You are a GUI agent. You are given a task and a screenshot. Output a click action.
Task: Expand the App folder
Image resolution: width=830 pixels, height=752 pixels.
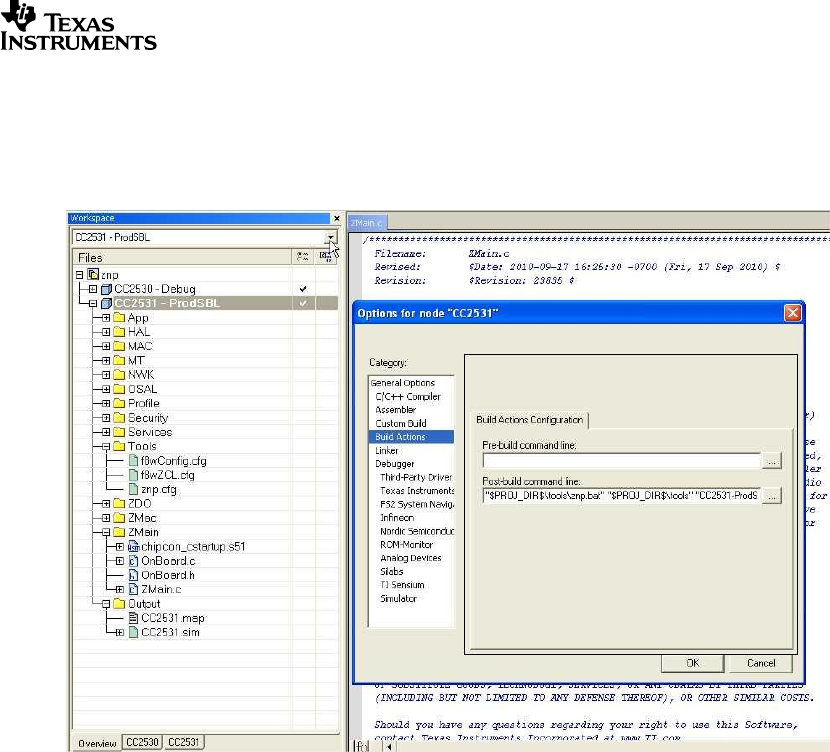click(x=106, y=318)
